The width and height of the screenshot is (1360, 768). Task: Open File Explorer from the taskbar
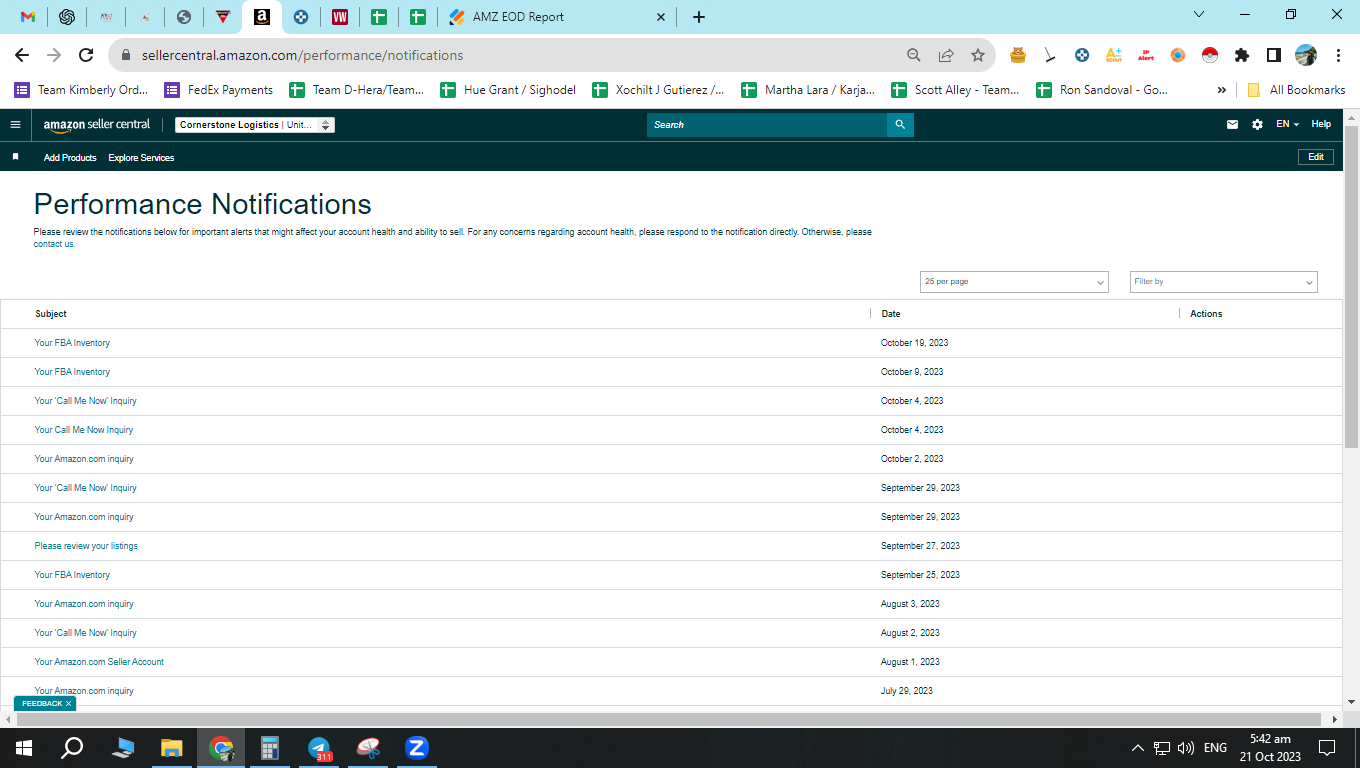tap(172, 748)
